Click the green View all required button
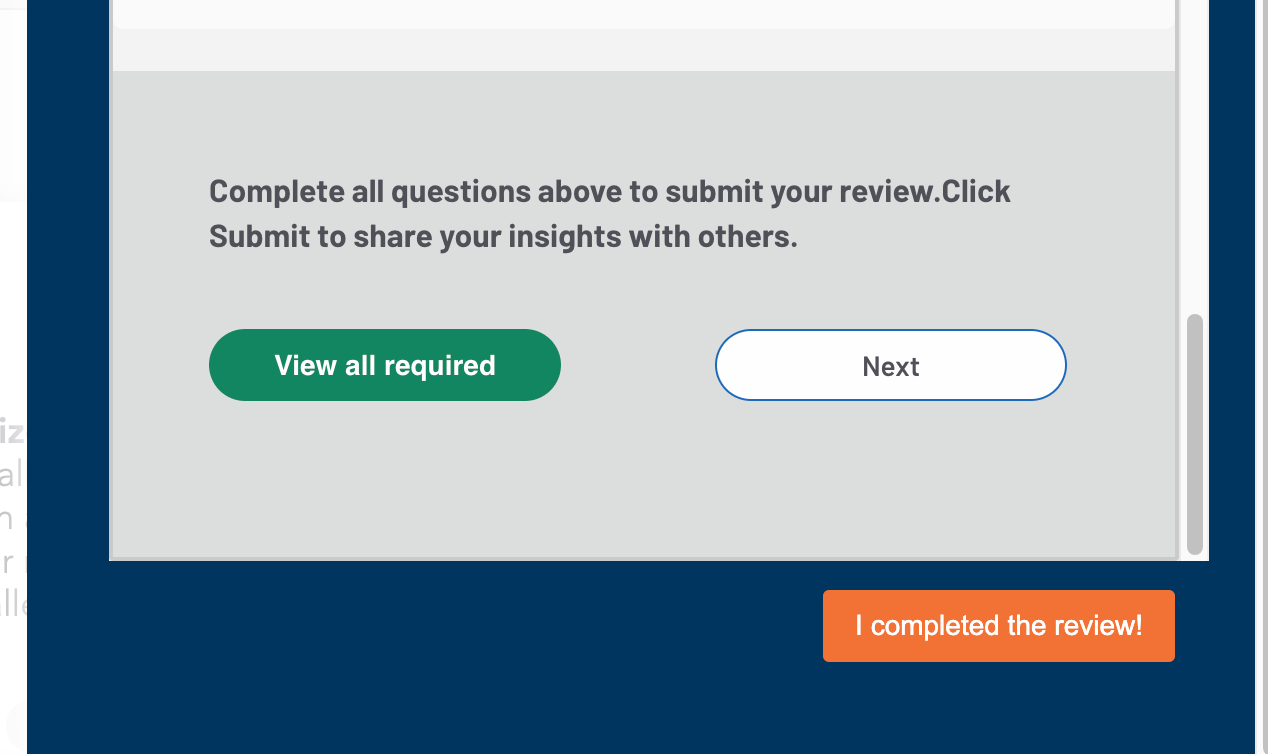 point(384,365)
